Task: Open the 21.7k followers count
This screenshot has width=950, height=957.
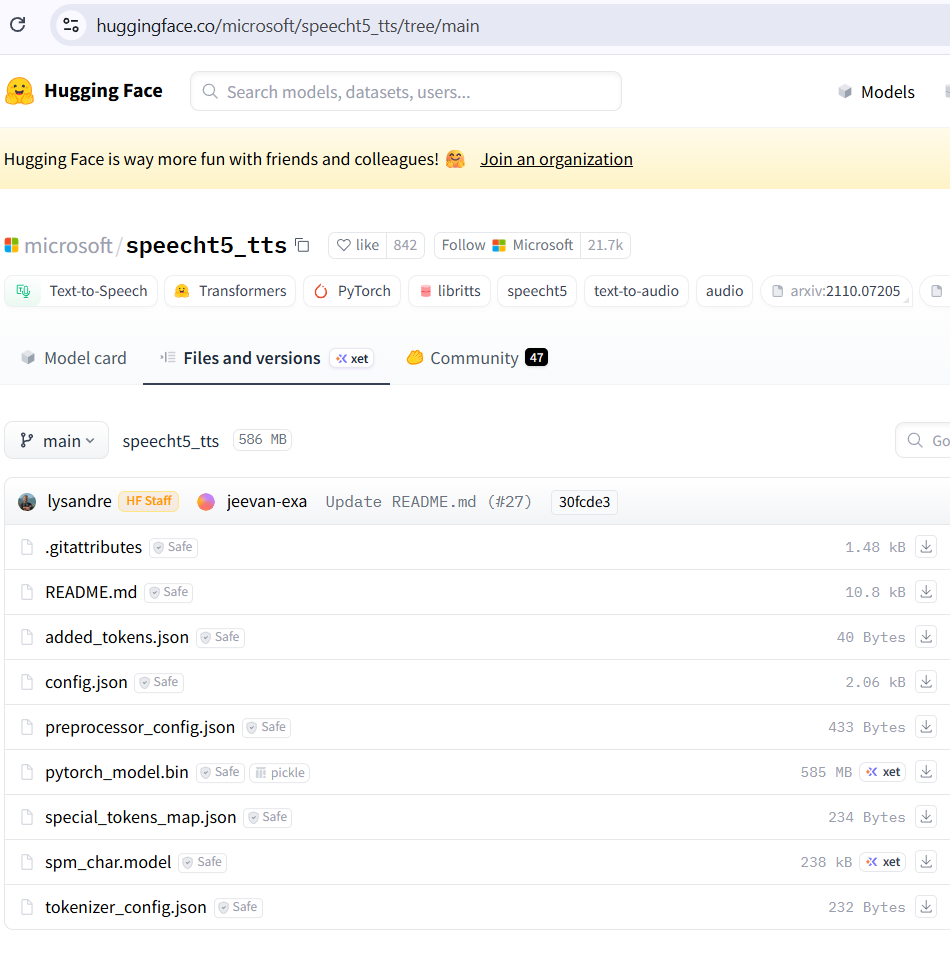Action: coord(605,245)
